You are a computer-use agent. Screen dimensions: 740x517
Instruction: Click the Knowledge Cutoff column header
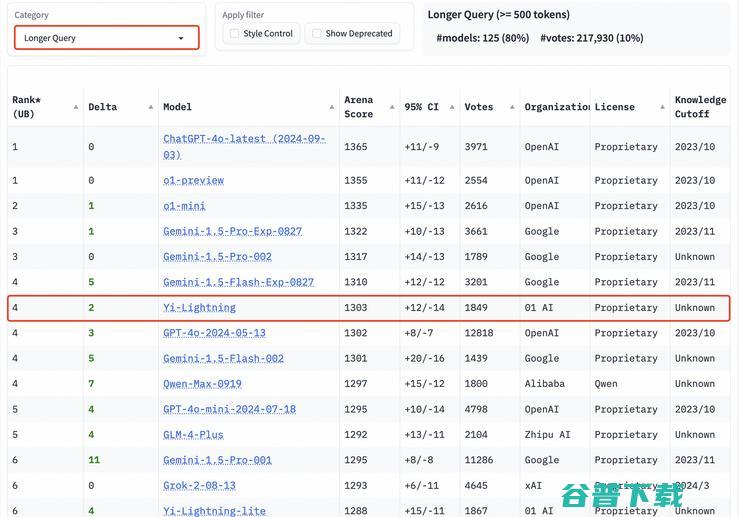(700, 107)
